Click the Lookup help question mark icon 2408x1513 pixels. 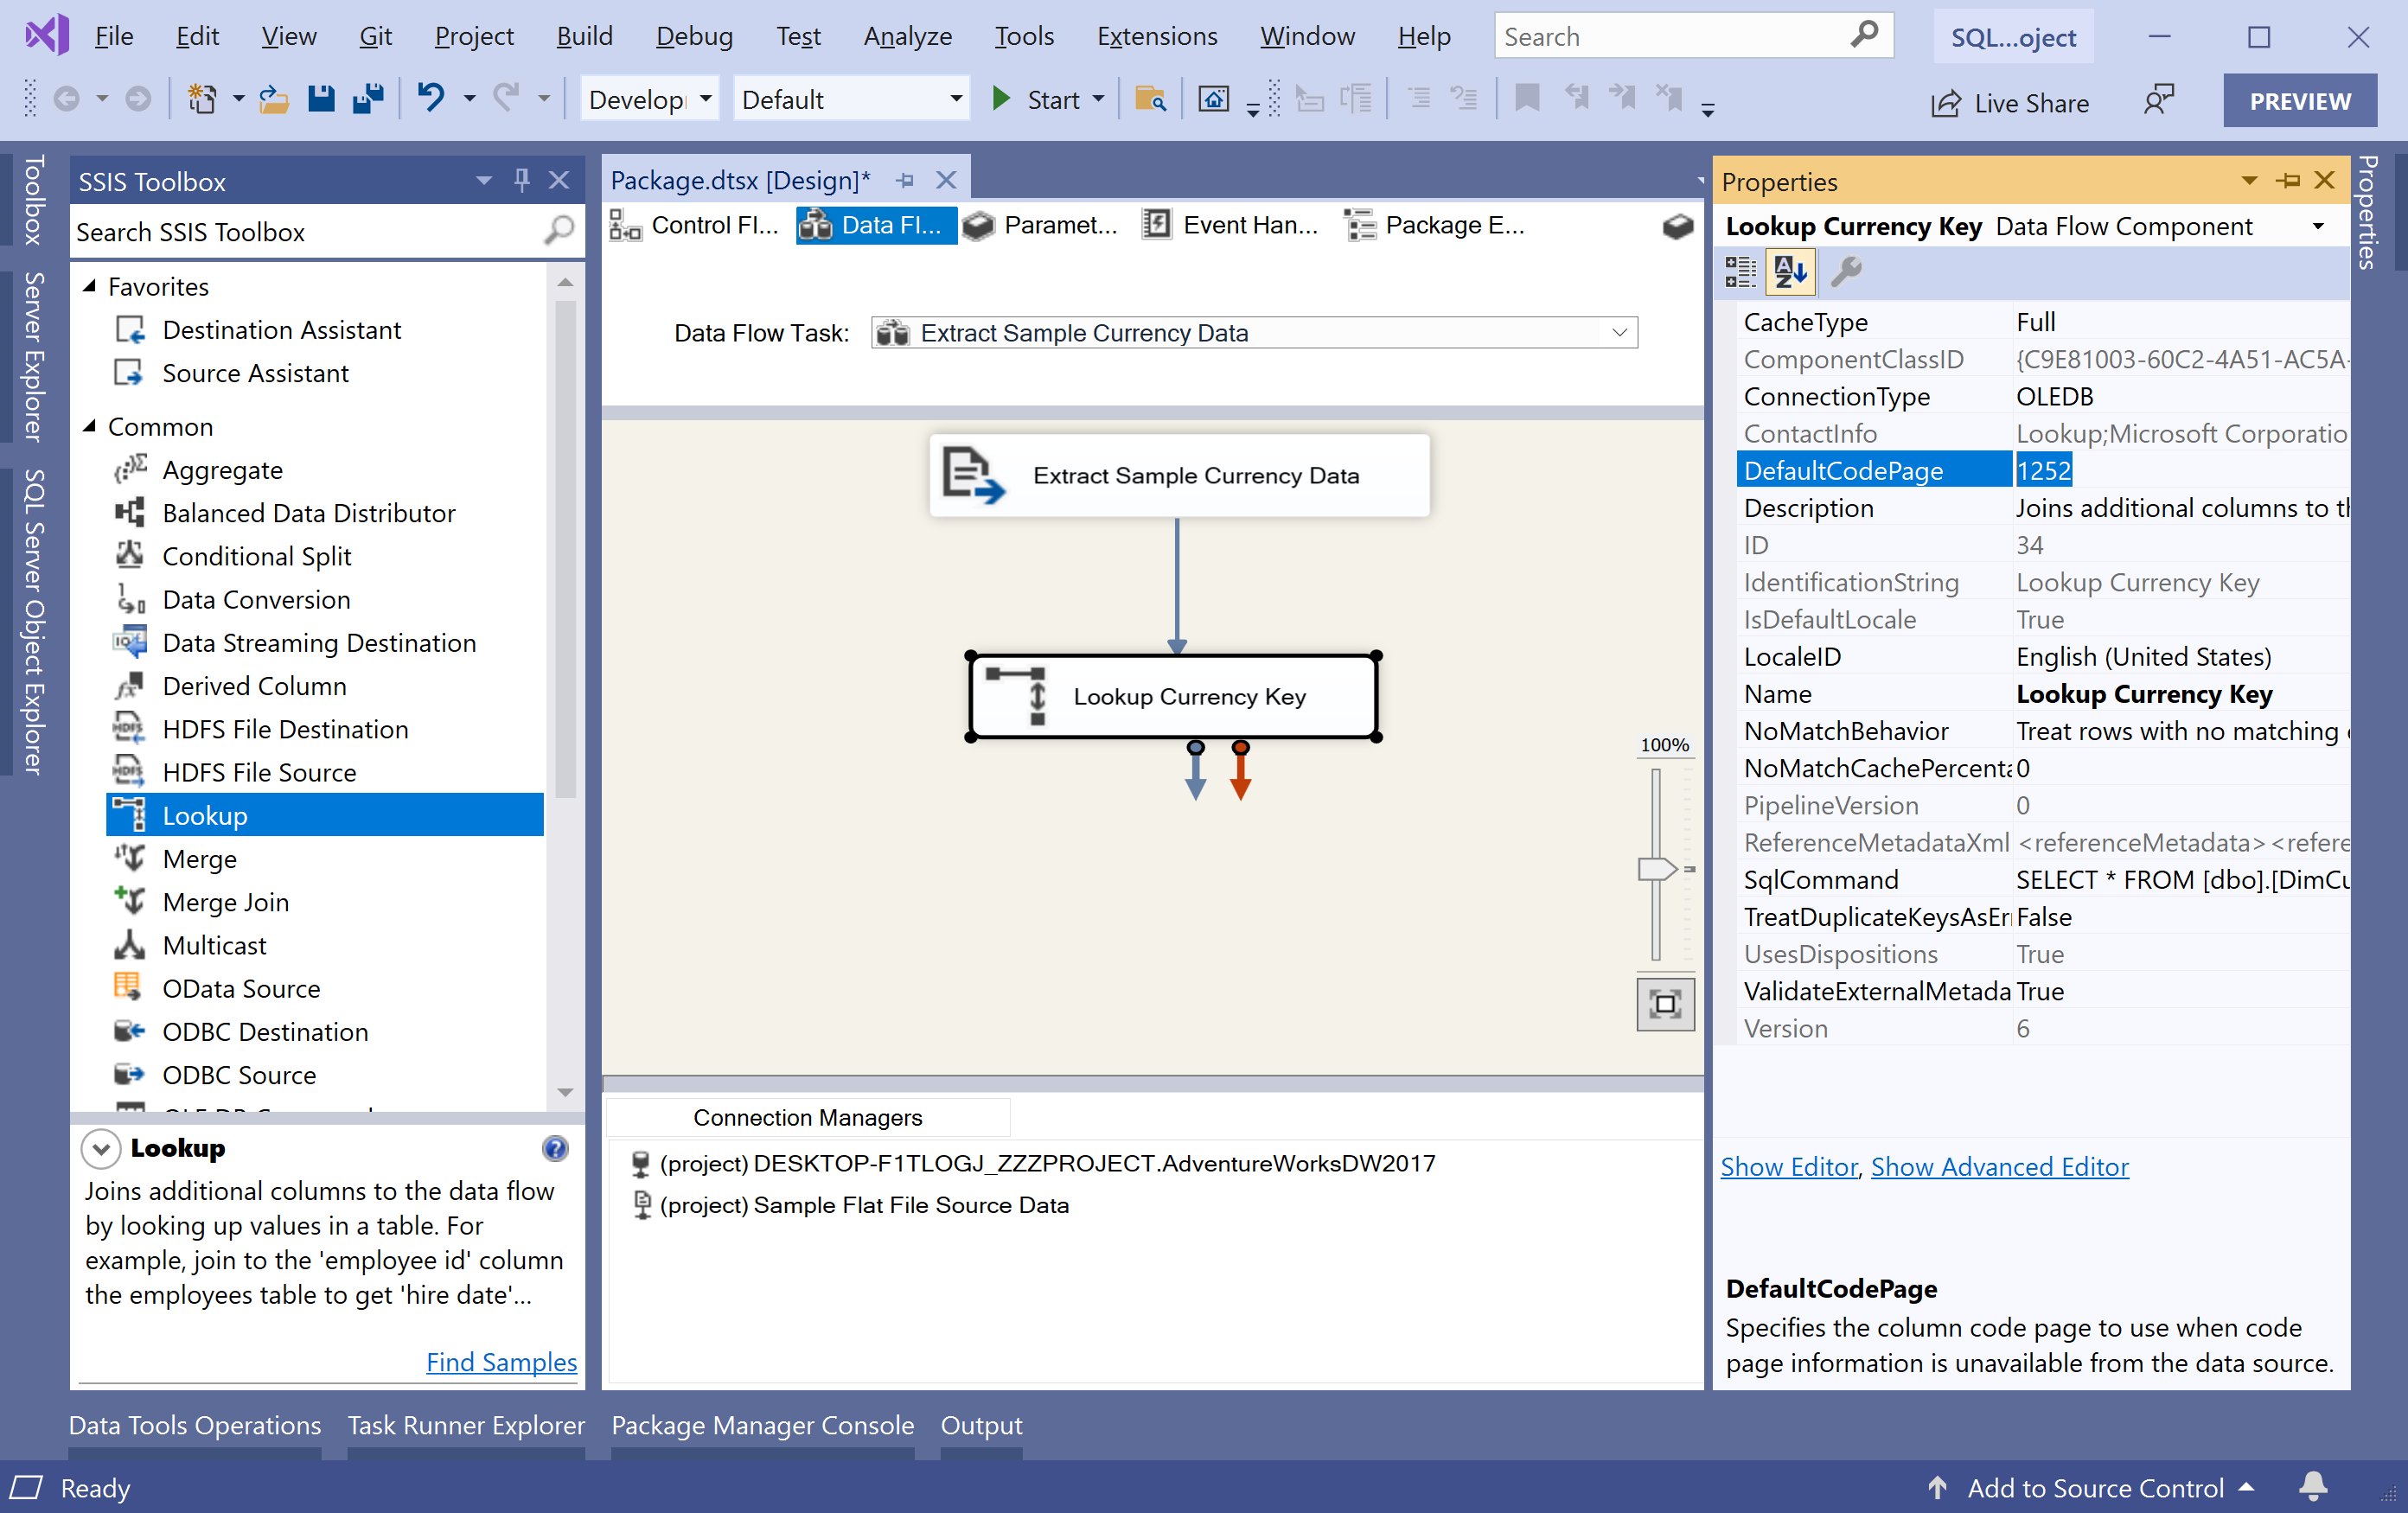pyautogui.click(x=555, y=1148)
